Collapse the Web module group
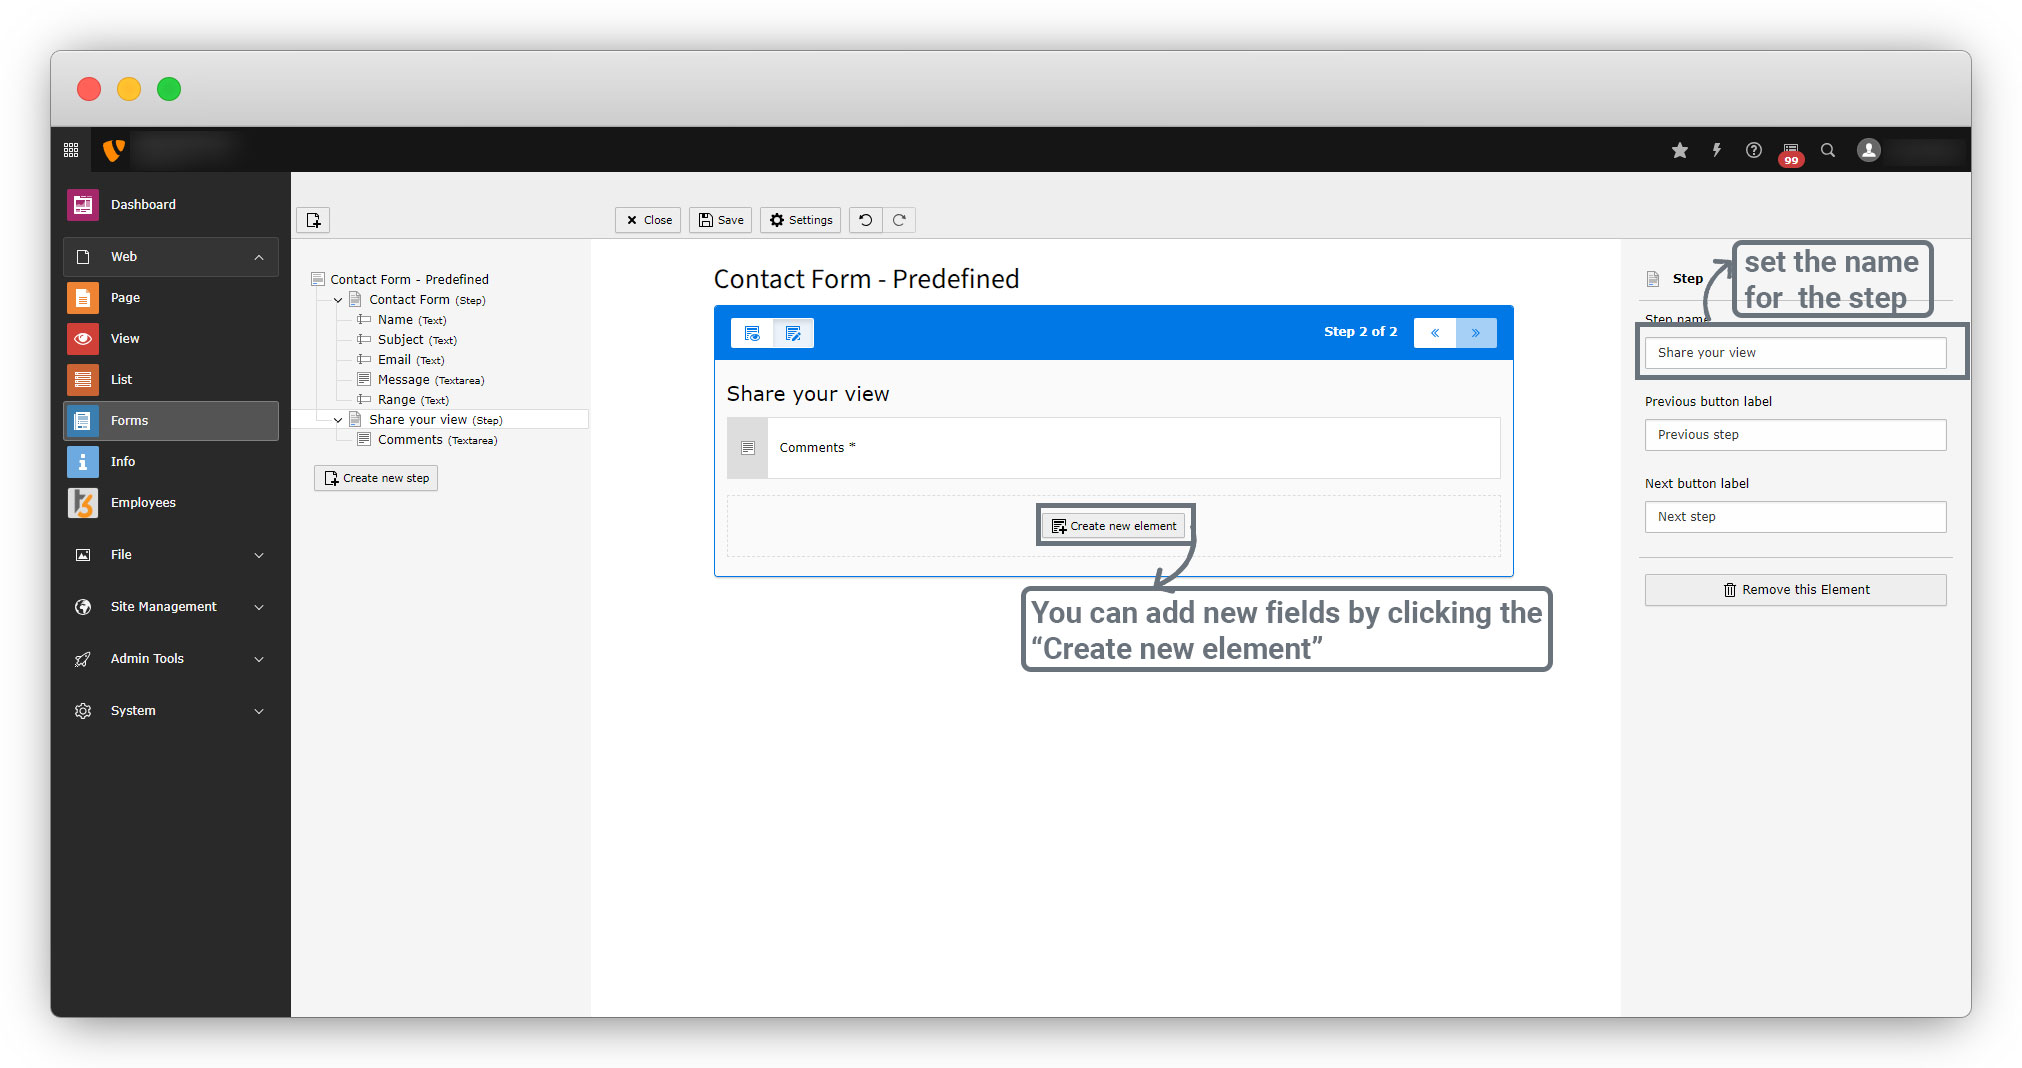 pos(259,257)
